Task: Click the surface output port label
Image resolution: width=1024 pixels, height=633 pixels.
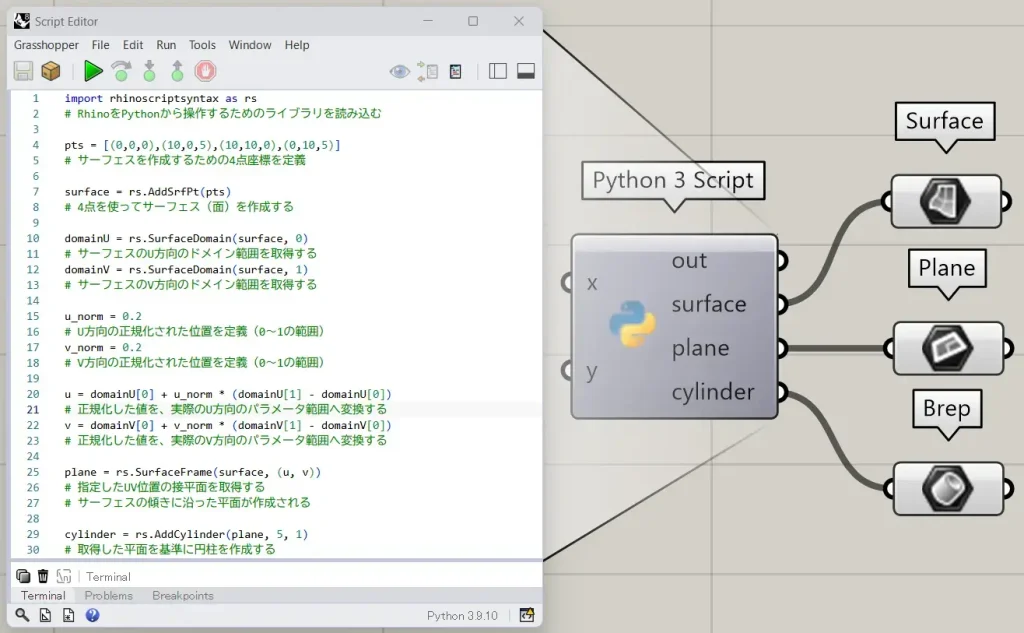Action: click(x=709, y=304)
